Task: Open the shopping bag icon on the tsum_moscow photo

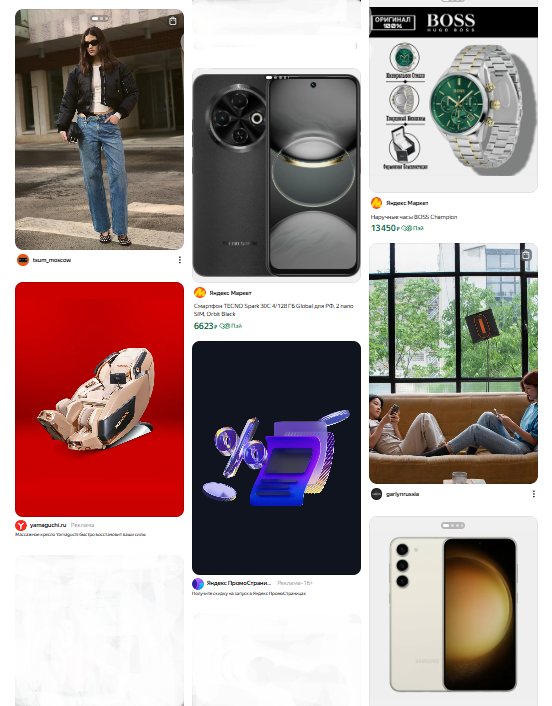Action: click(172, 21)
